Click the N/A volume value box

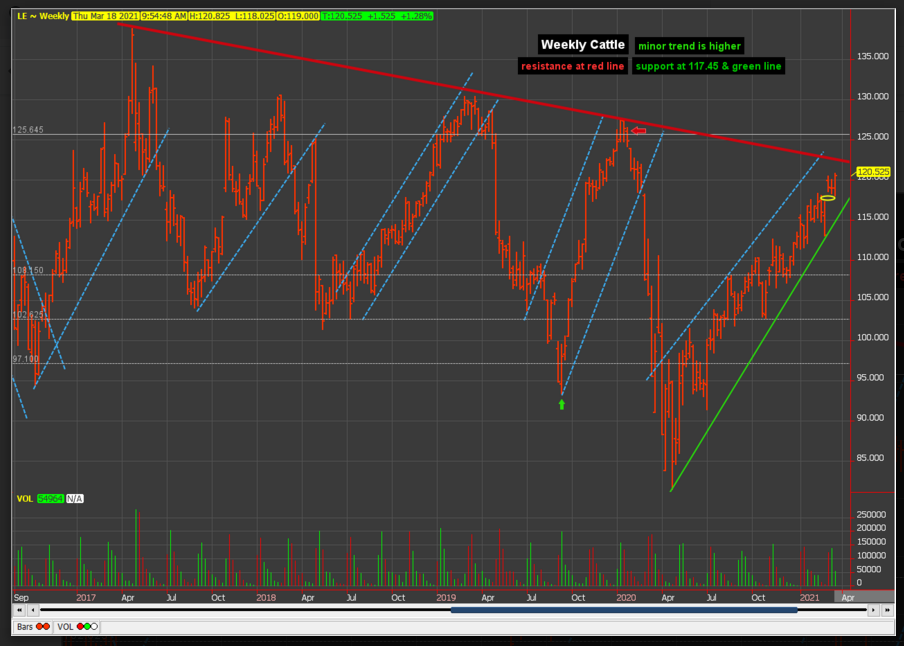click(x=74, y=498)
